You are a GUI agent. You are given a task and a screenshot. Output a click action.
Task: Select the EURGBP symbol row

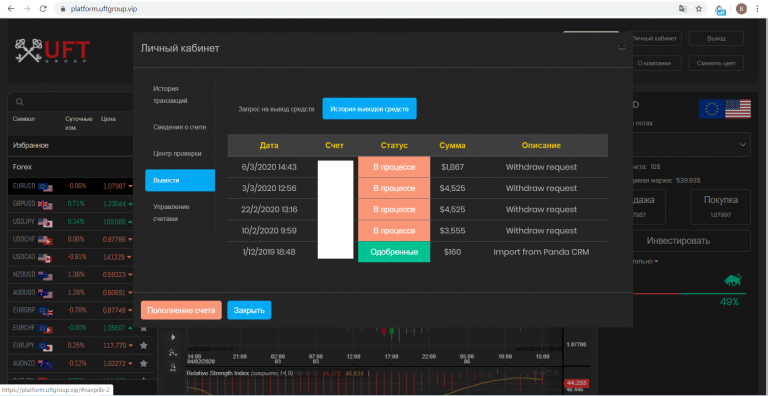coord(71,310)
